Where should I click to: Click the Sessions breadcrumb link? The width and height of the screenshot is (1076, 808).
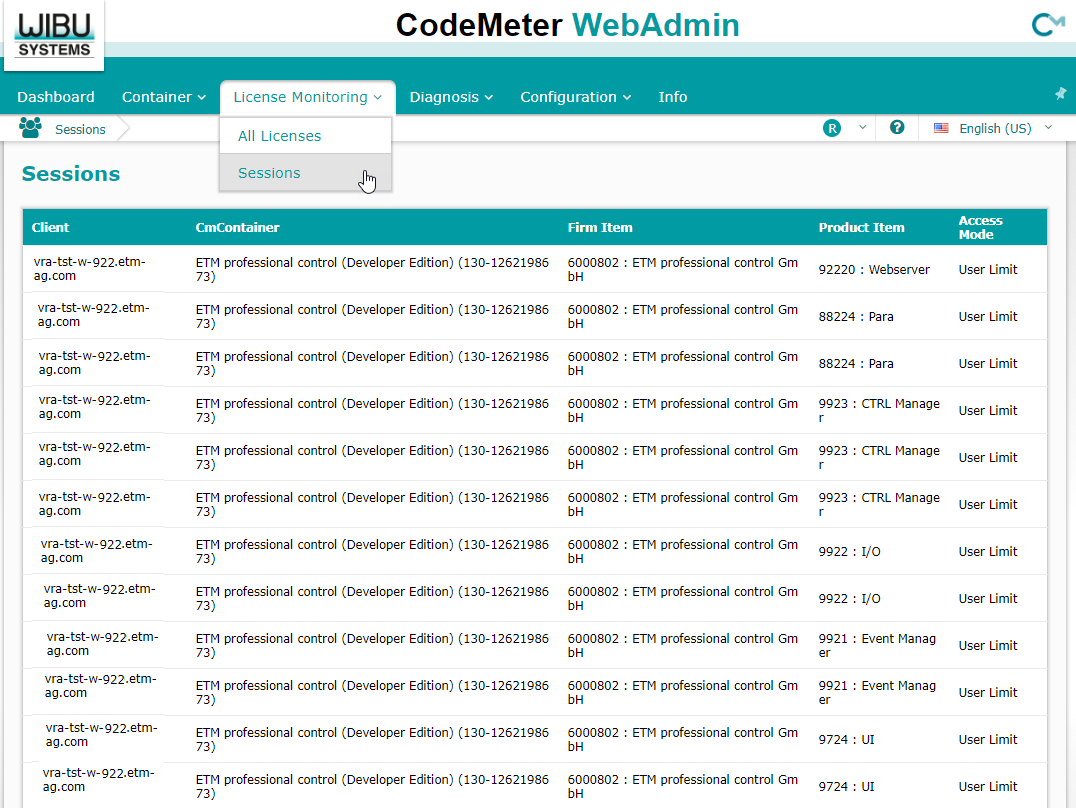[x=80, y=130]
